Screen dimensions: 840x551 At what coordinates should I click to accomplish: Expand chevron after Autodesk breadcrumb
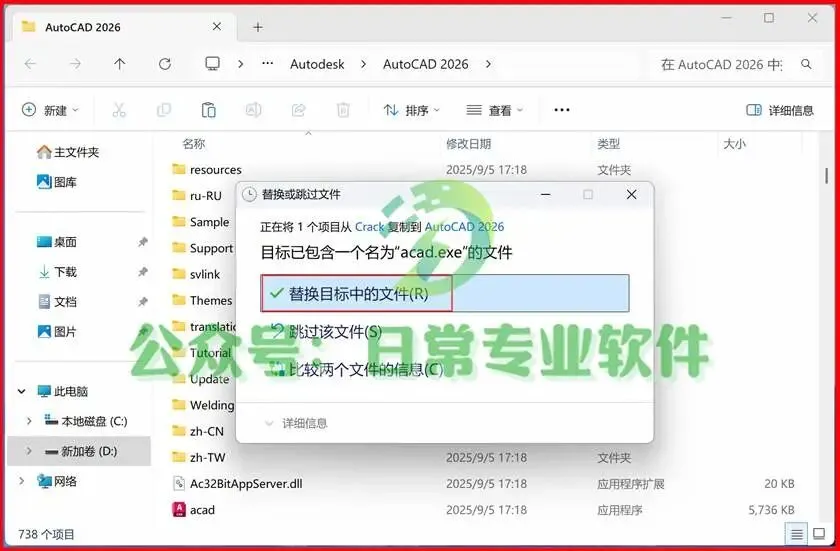coord(363,64)
